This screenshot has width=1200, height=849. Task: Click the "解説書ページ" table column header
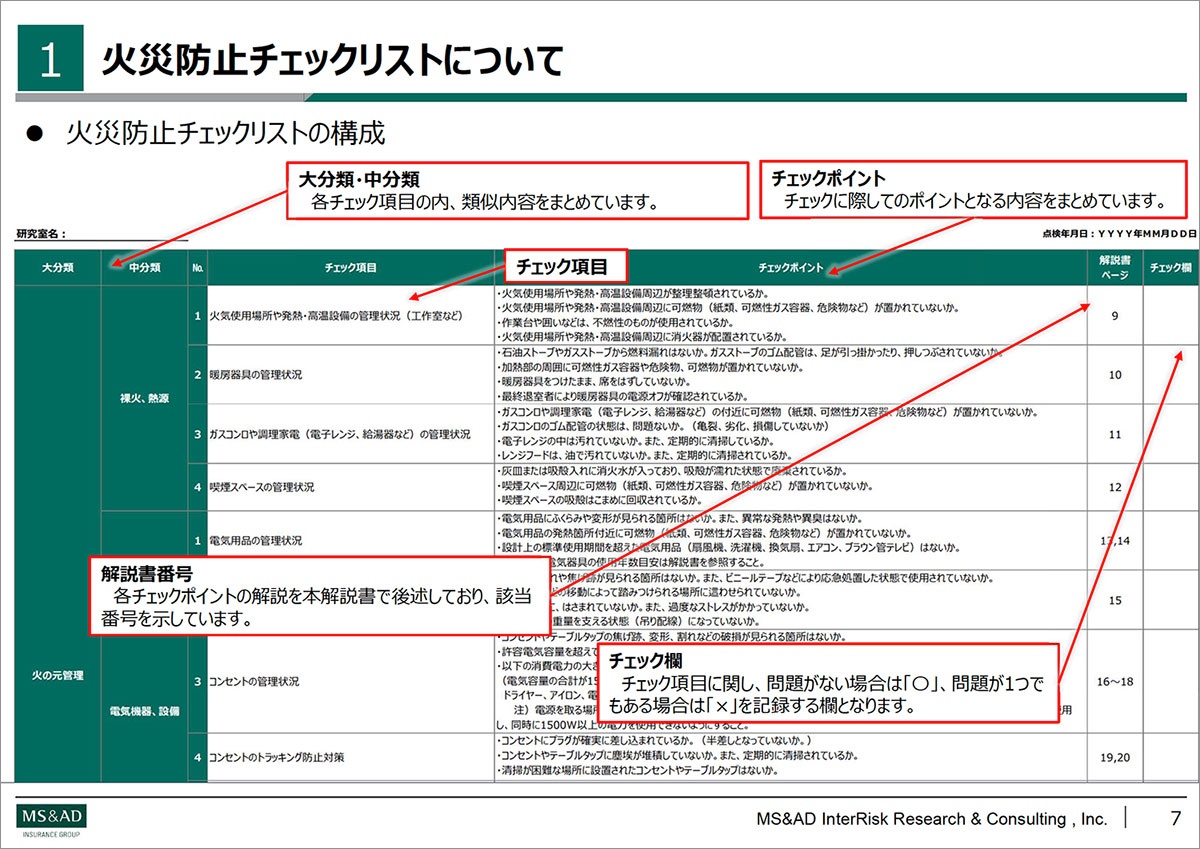tap(1115, 268)
